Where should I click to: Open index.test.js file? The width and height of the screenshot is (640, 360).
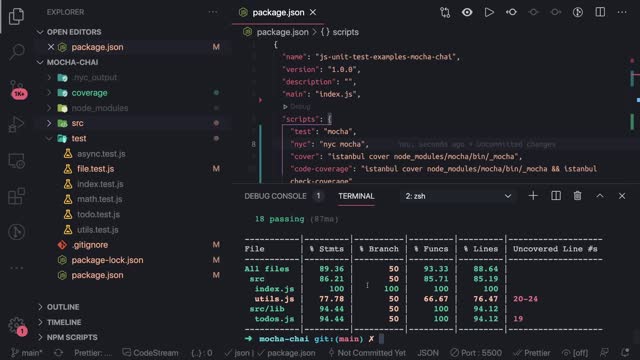pos(100,184)
